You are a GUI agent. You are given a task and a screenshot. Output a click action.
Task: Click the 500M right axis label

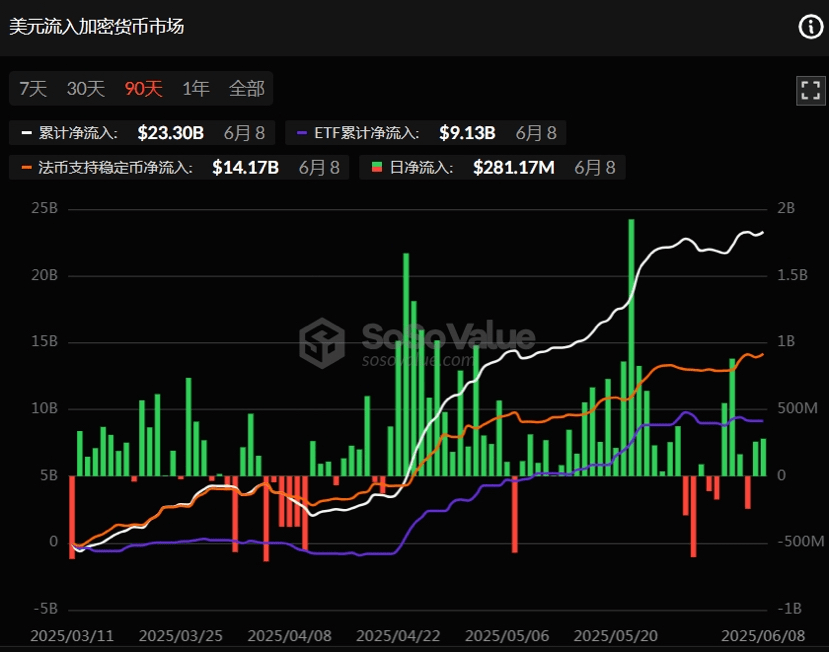(x=797, y=408)
